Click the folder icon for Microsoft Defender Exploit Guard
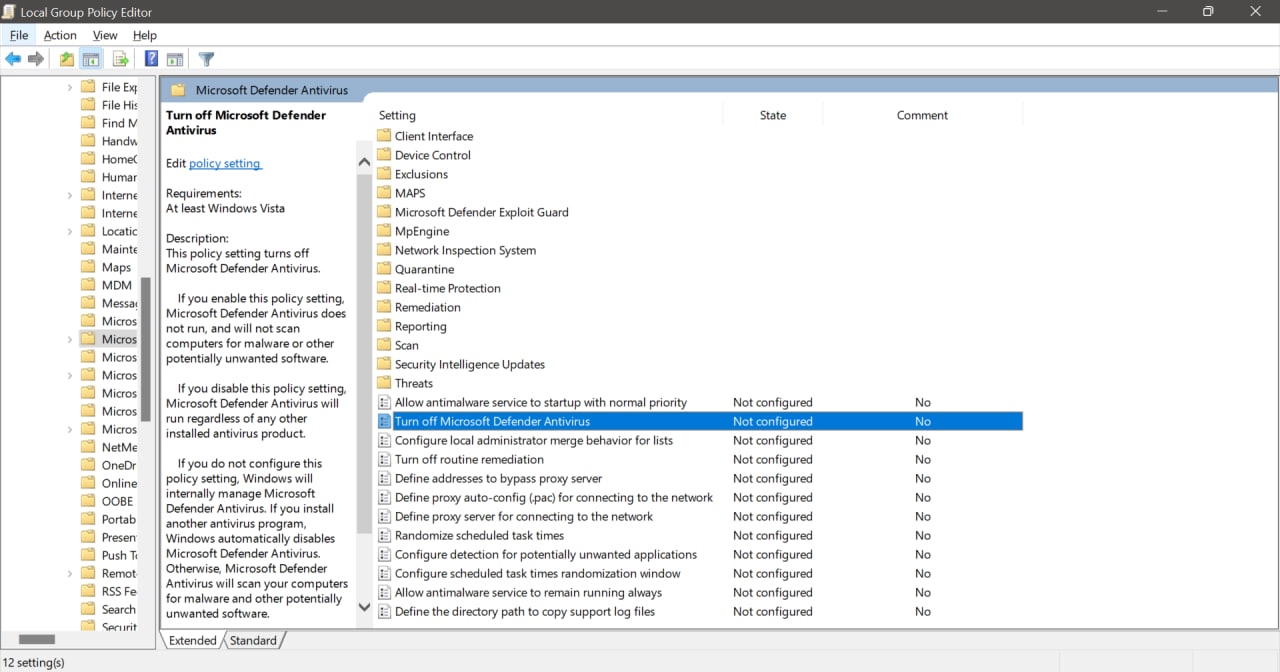This screenshot has height=672, width=1280. coord(384,212)
